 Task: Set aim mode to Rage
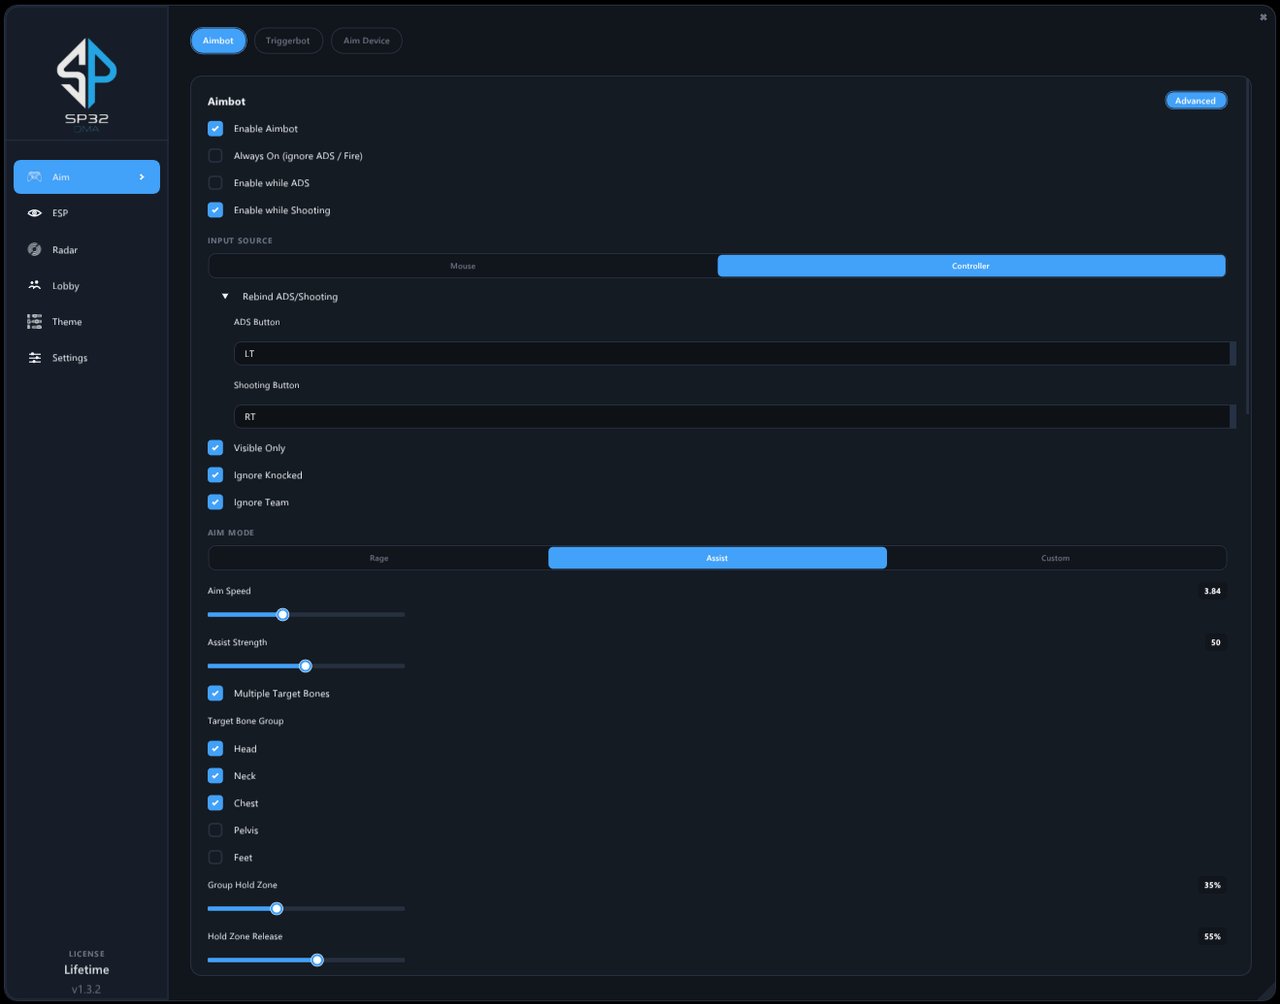(x=379, y=558)
